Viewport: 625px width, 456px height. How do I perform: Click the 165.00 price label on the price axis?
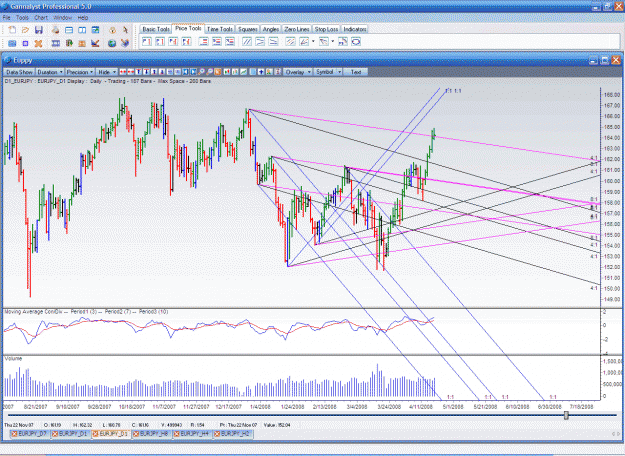611,127
